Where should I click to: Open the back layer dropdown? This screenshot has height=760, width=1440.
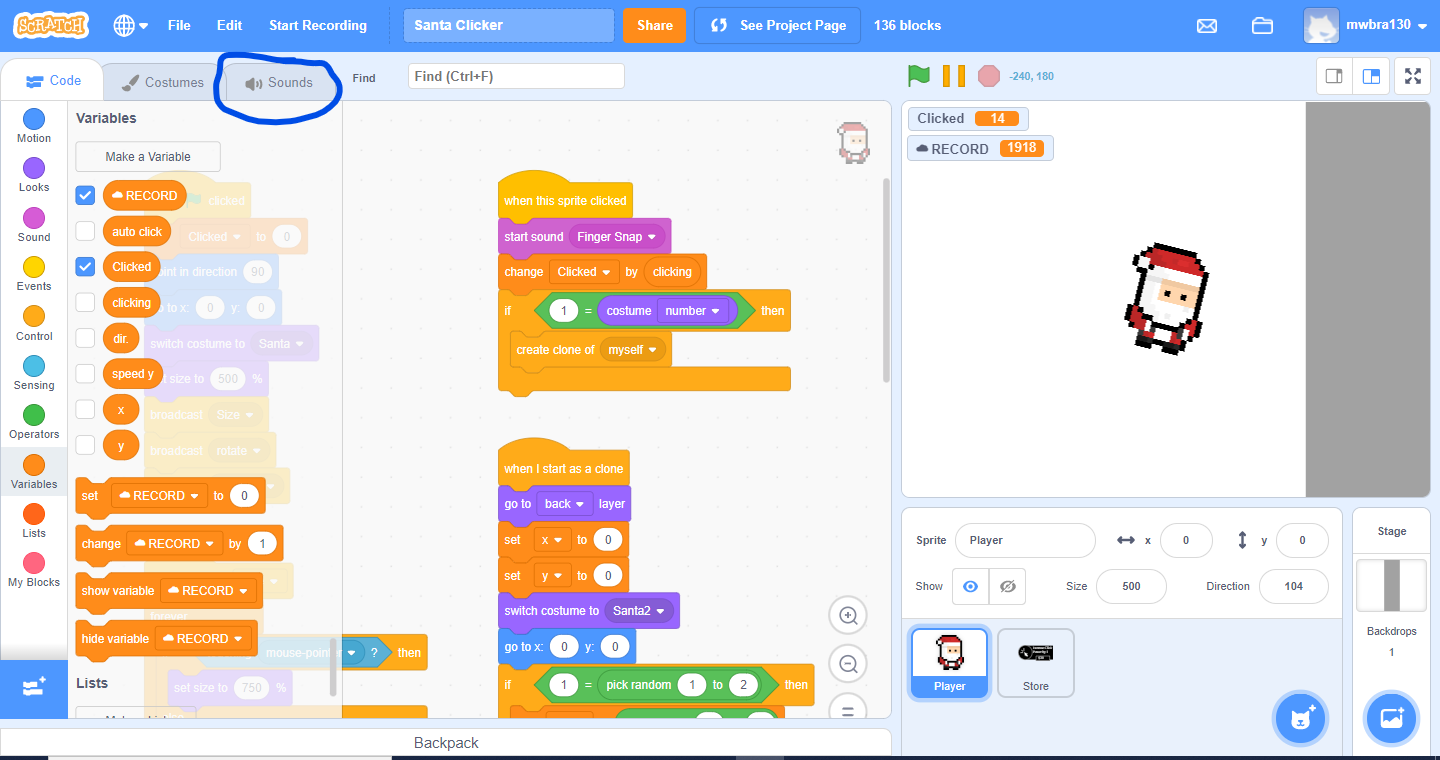[x=565, y=504]
